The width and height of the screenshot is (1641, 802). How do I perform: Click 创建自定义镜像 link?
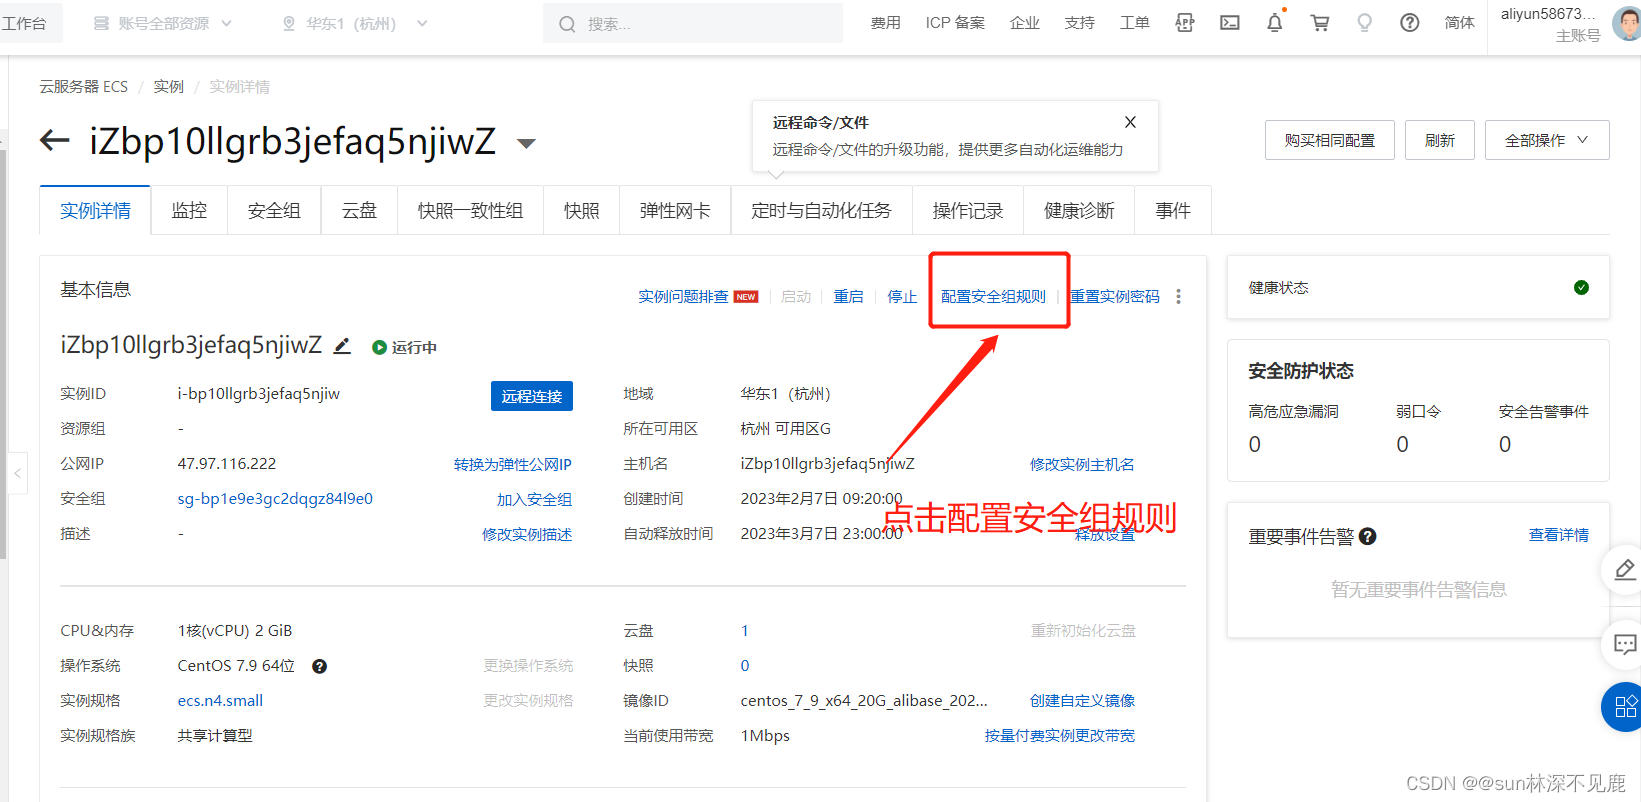point(1082,701)
